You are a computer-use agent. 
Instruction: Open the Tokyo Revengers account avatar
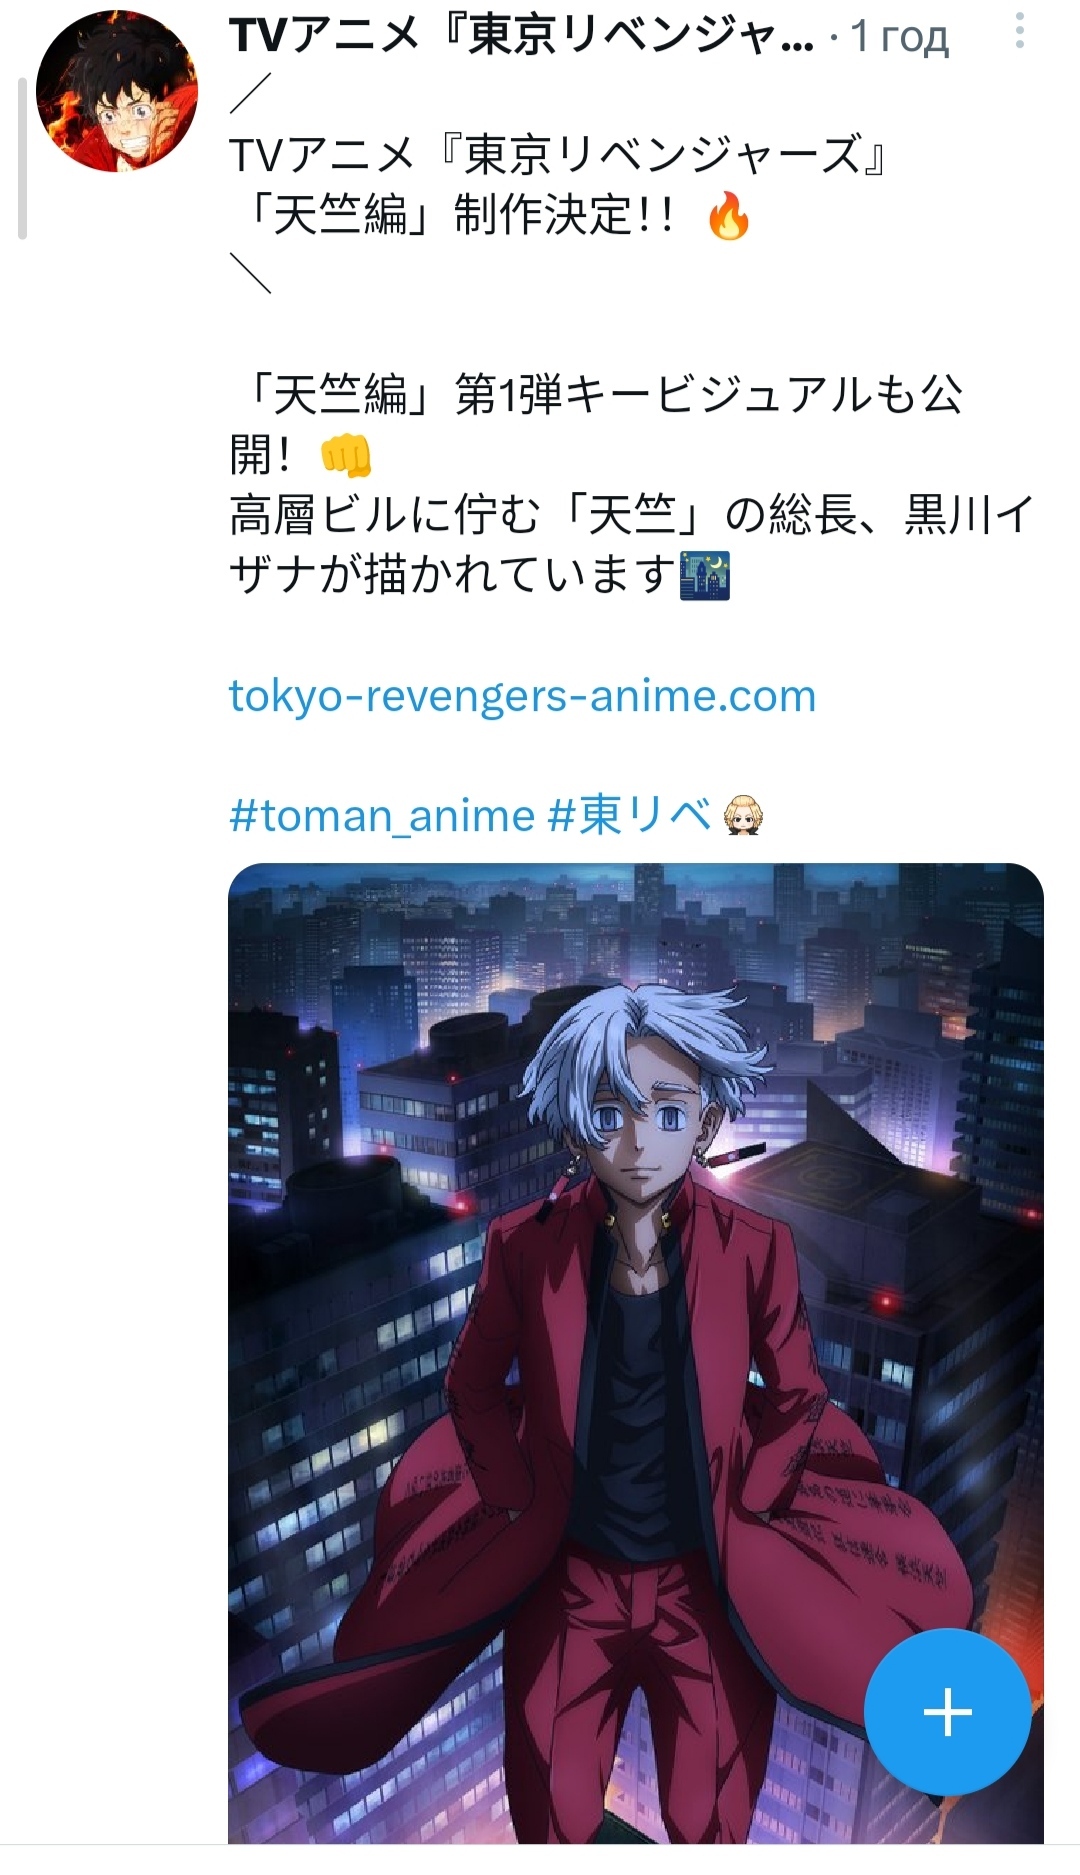pyautogui.click(x=117, y=91)
